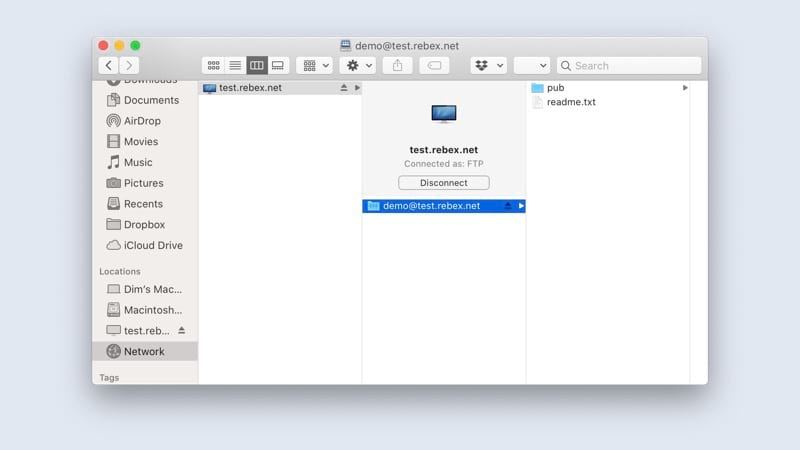Select the demo@test.rebex.net folder row

point(443,206)
